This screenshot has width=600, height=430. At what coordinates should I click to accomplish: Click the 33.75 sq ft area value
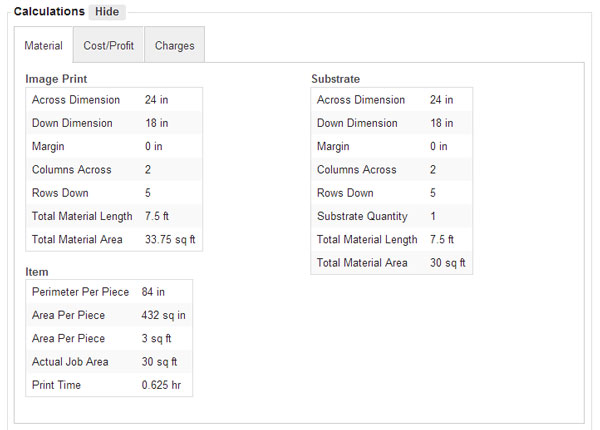coord(170,239)
